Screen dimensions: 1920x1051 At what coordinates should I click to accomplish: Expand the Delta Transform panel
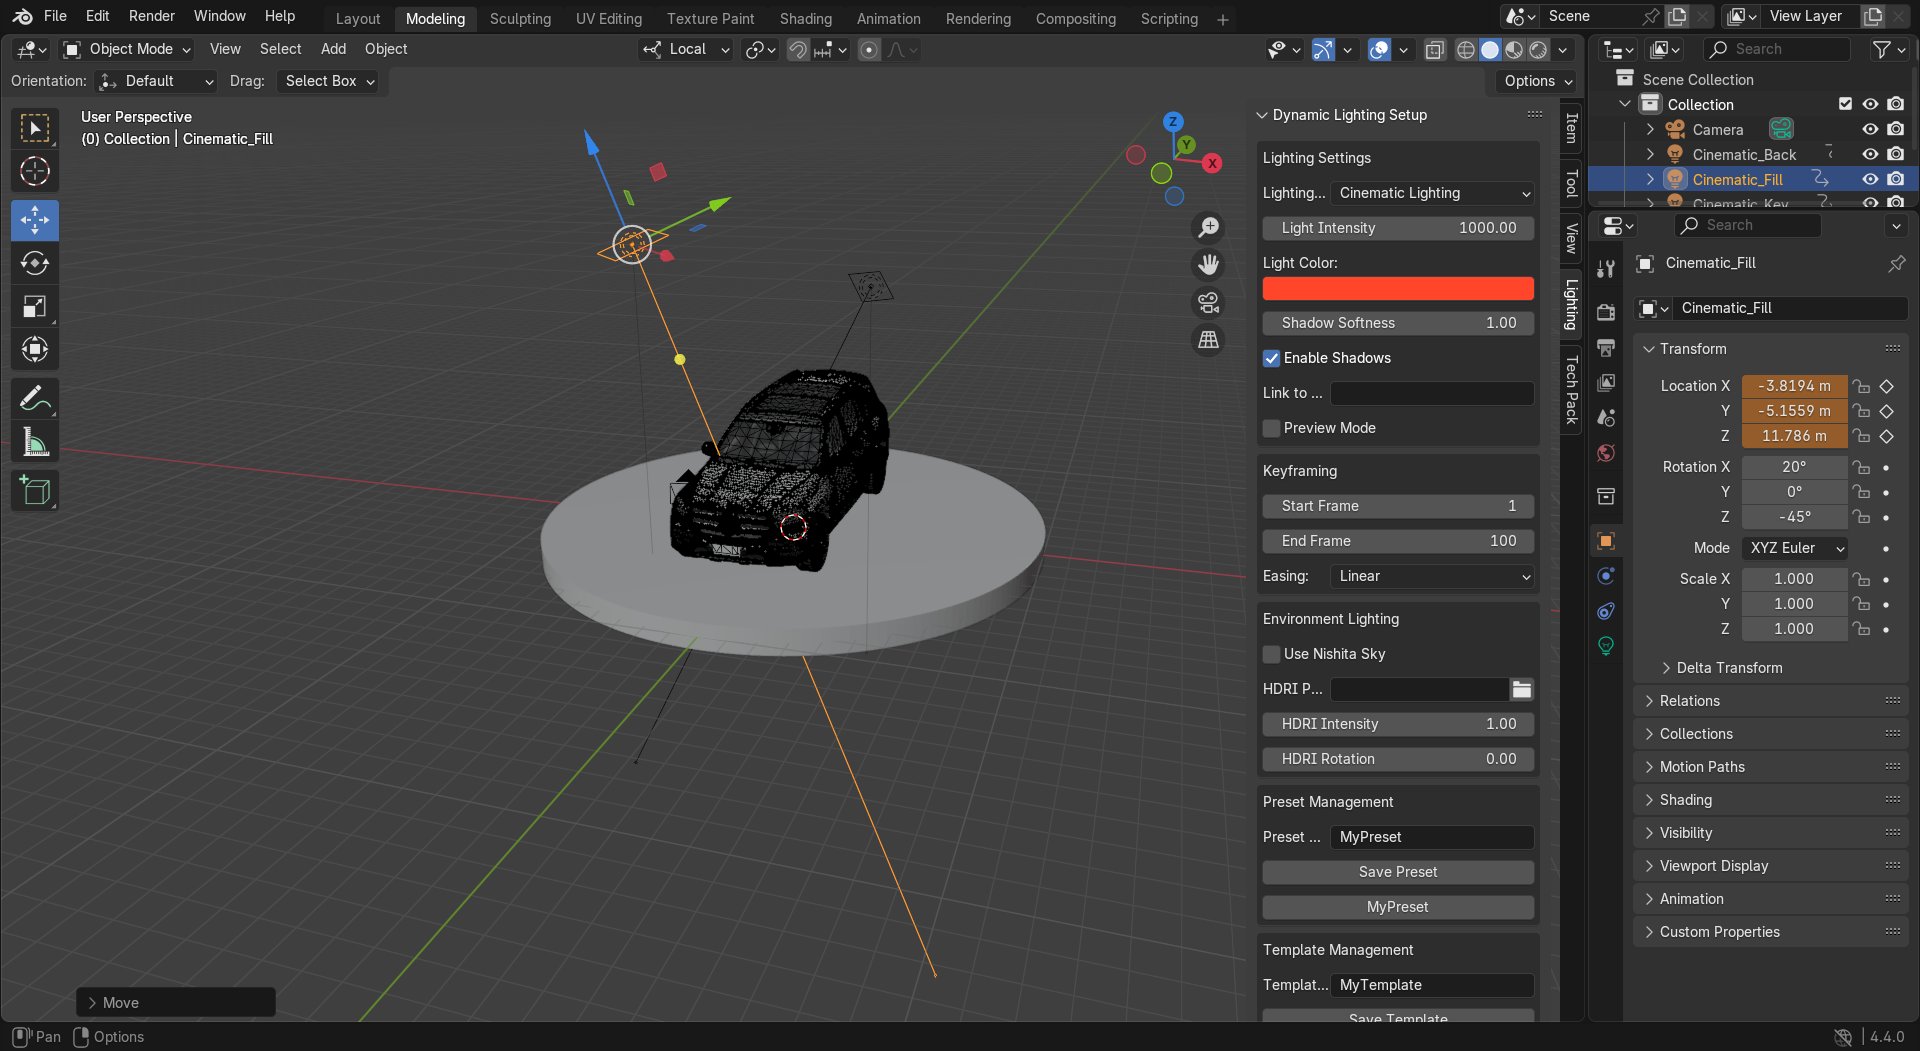[x=1728, y=668]
